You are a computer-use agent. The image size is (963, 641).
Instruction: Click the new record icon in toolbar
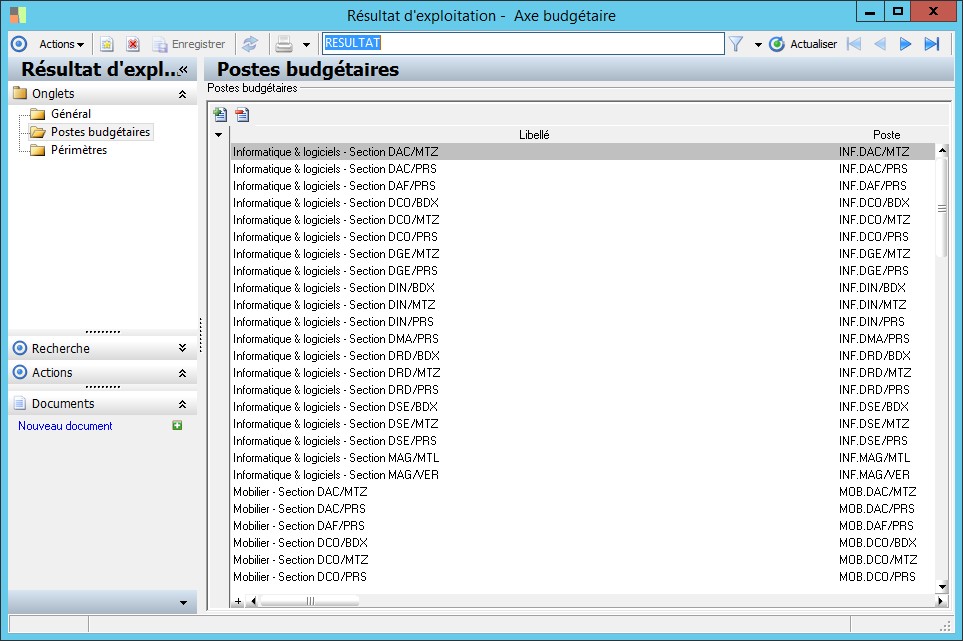point(107,44)
